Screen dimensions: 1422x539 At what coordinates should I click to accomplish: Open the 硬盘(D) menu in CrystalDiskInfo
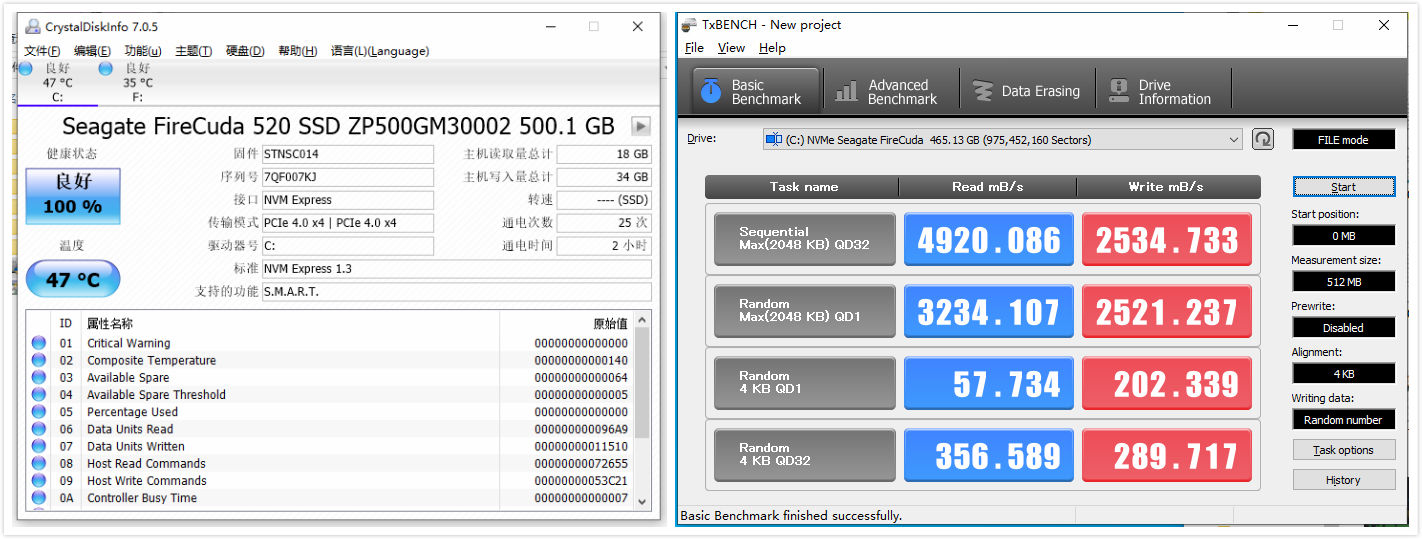(245, 51)
